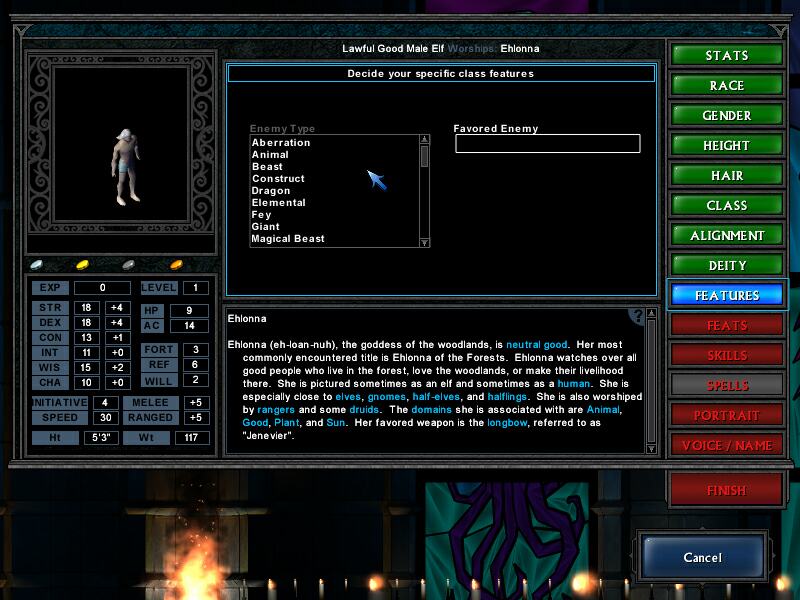Click the Favored Enemy field
The width and height of the screenshot is (800, 600).
point(547,144)
